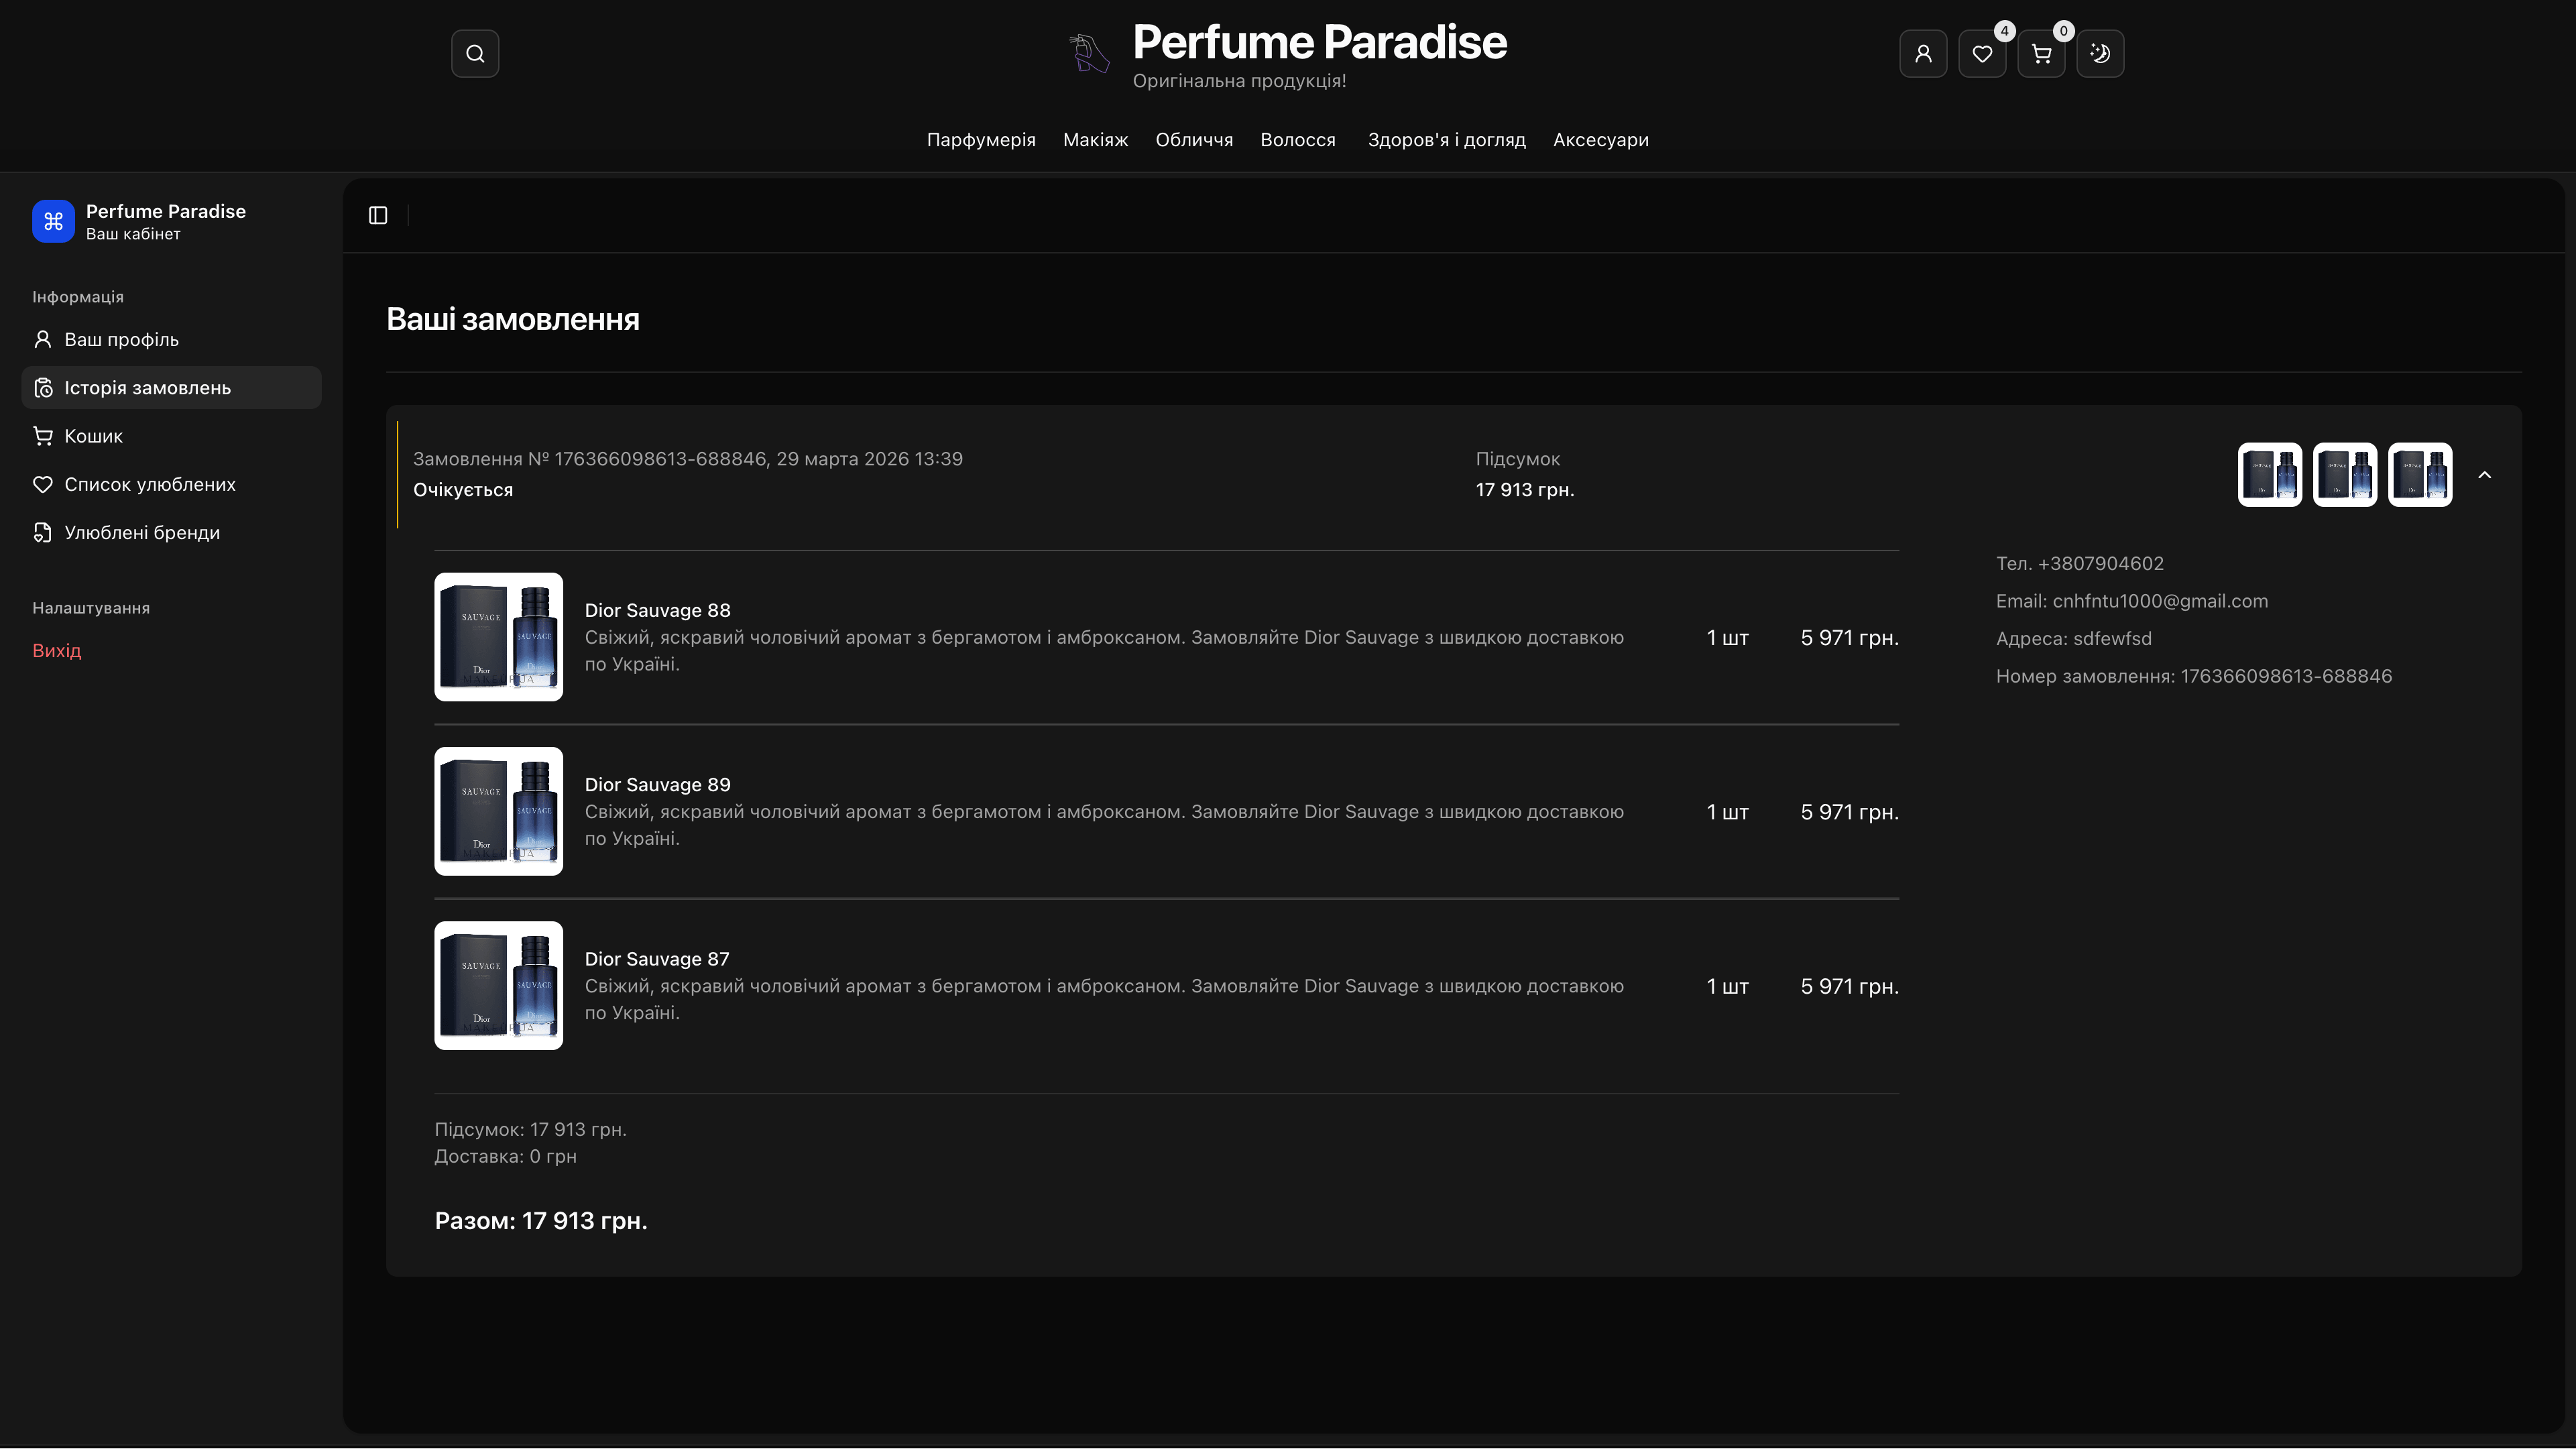The width and height of the screenshot is (2576, 1449).
Task: Open the 'Аксесуари' navigation category
Action: point(1600,140)
